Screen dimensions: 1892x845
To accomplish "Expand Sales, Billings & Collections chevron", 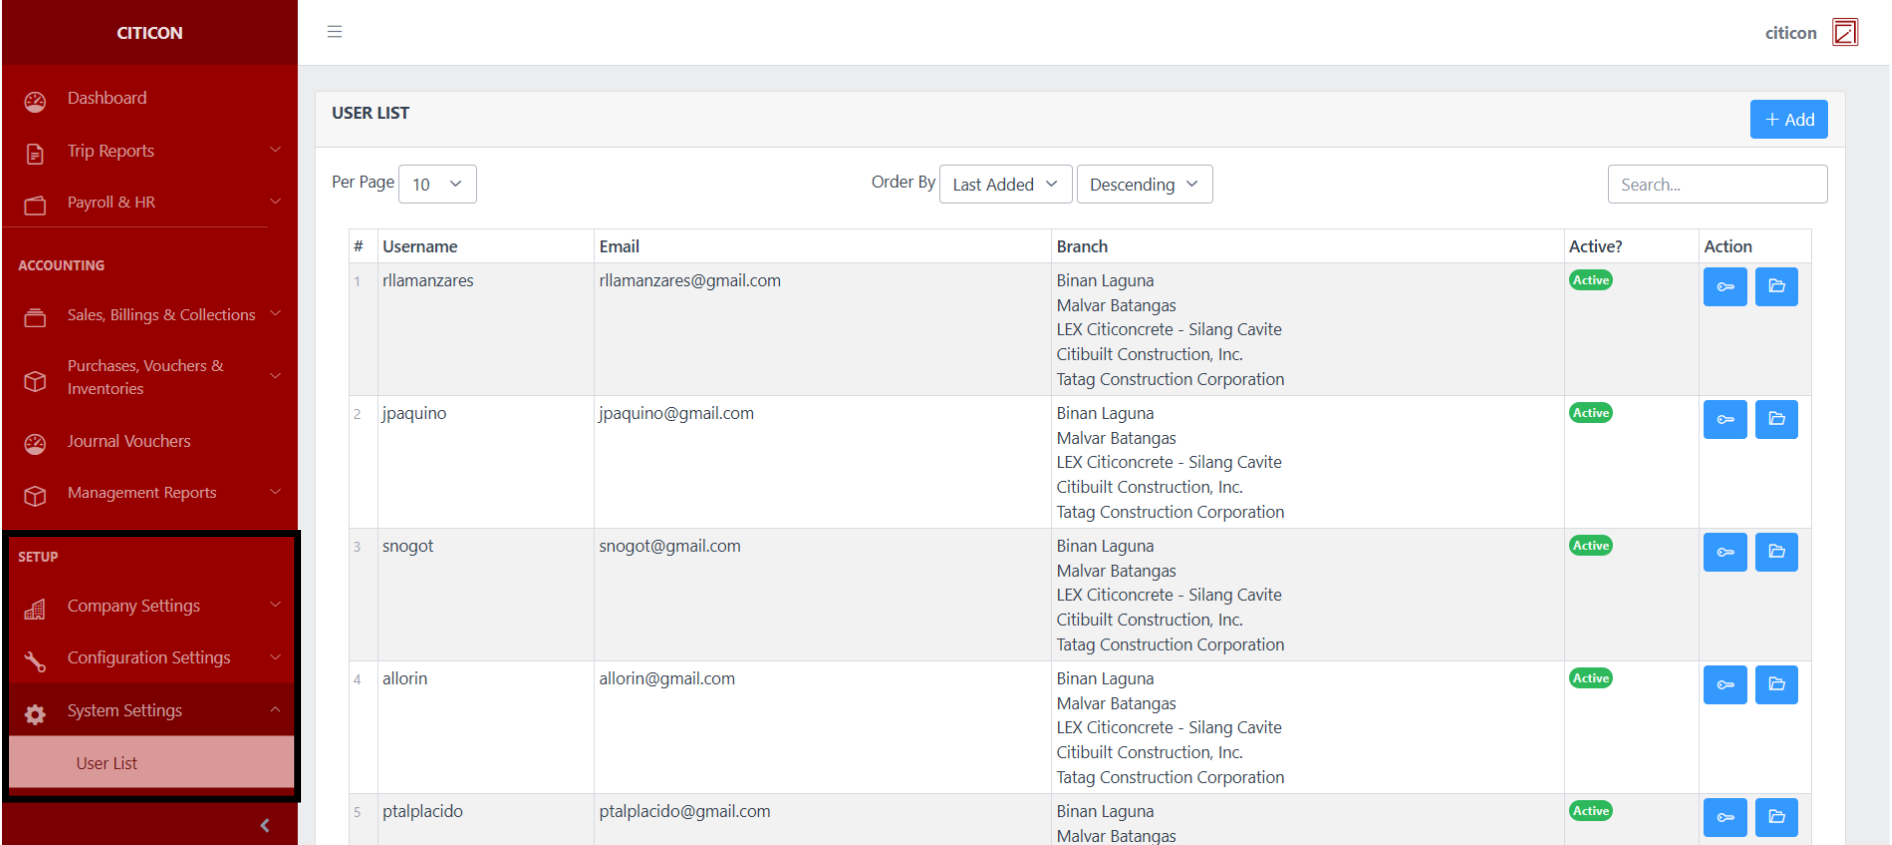I will coord(275,314).
